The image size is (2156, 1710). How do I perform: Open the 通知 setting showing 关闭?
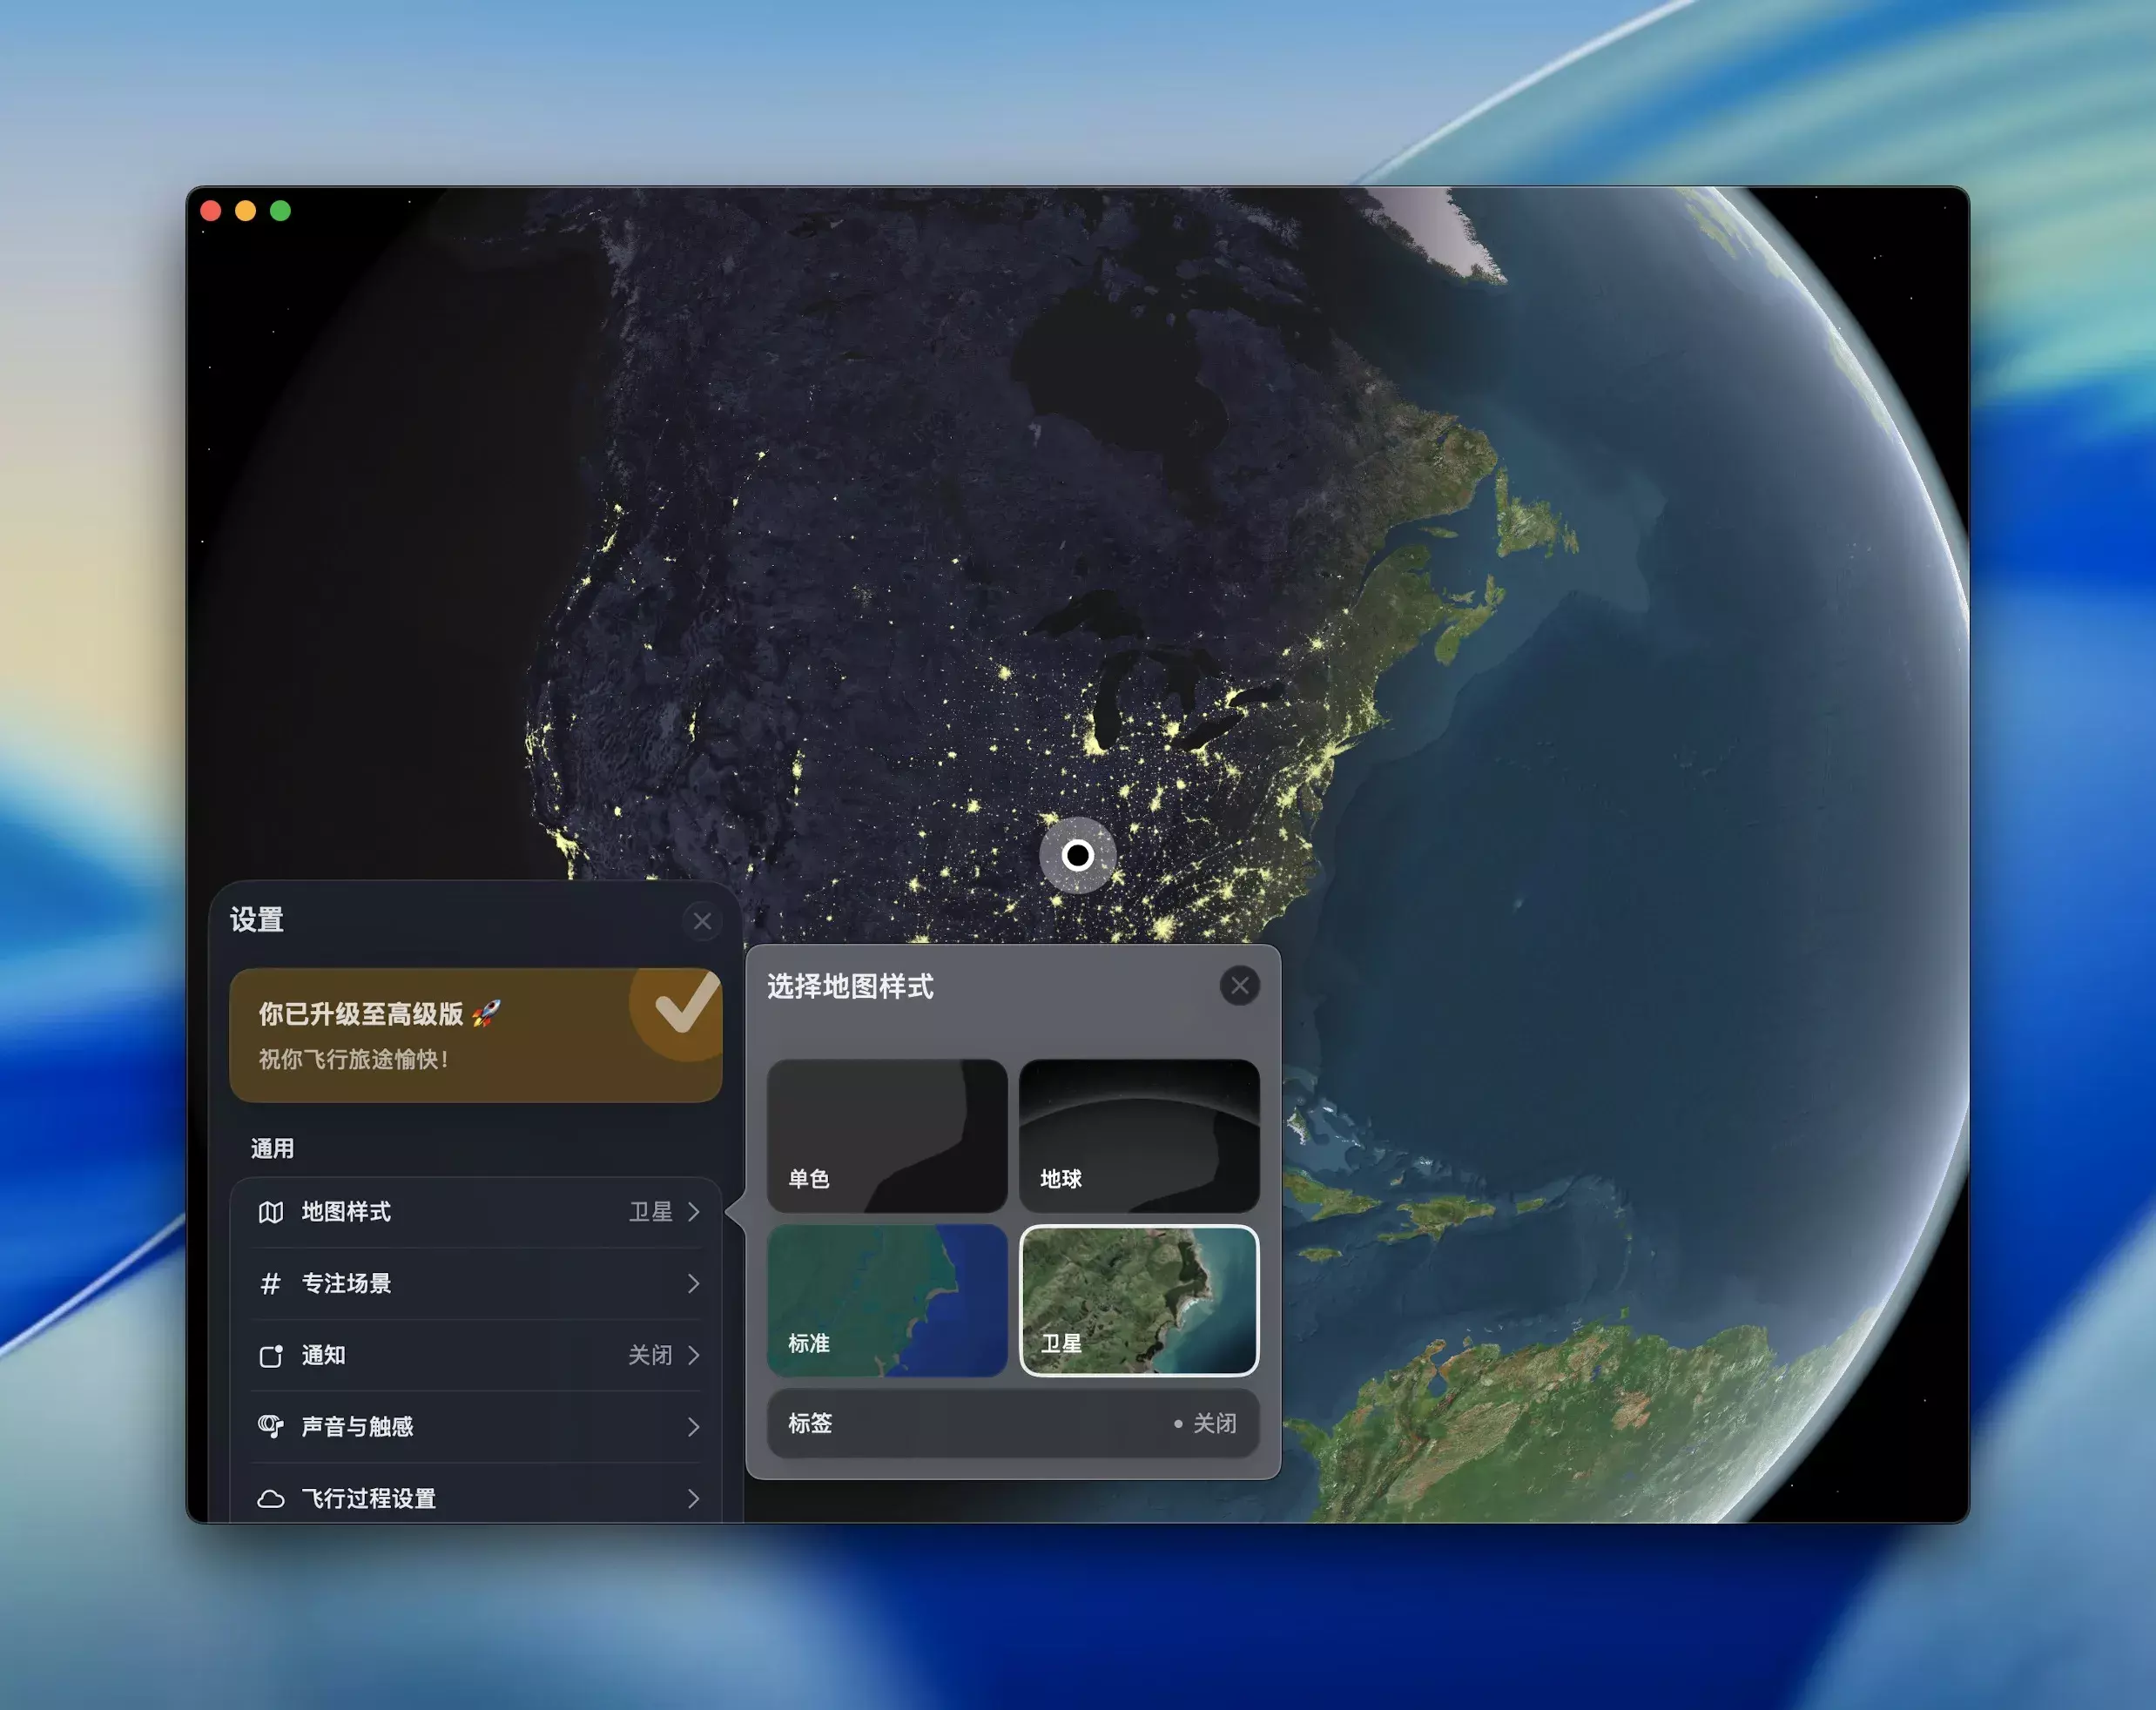pos(650,1356)
